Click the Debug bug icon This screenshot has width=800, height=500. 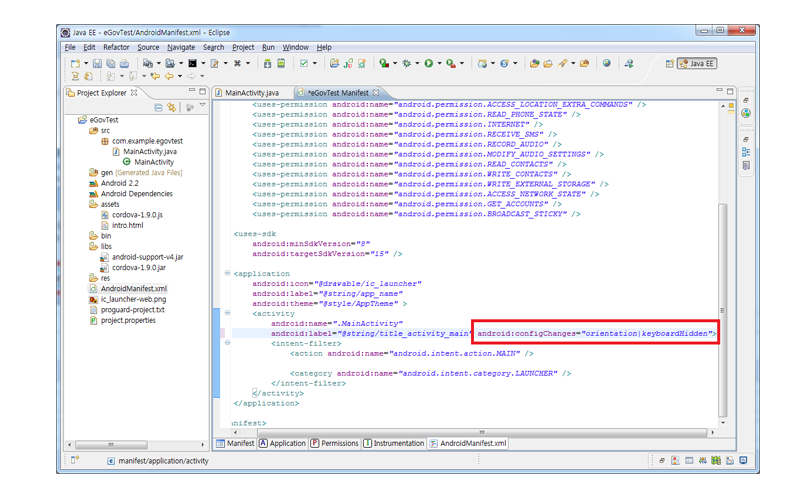(x=406, y=63)
